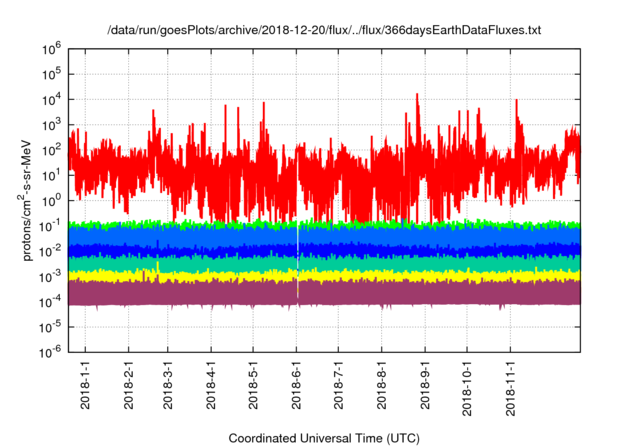Click the 2018-10-1 date label

tap(467, 388)
